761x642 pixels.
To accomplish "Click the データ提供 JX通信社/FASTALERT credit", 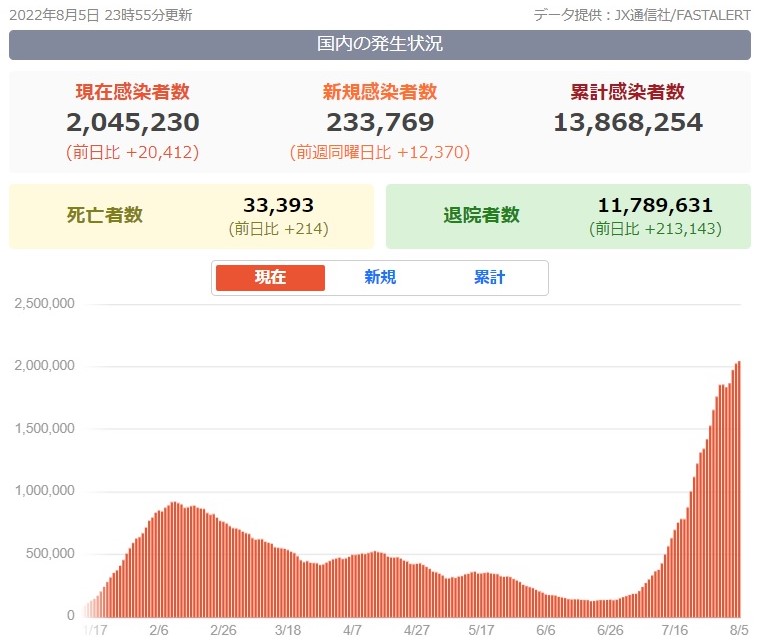I will [642, 15].
